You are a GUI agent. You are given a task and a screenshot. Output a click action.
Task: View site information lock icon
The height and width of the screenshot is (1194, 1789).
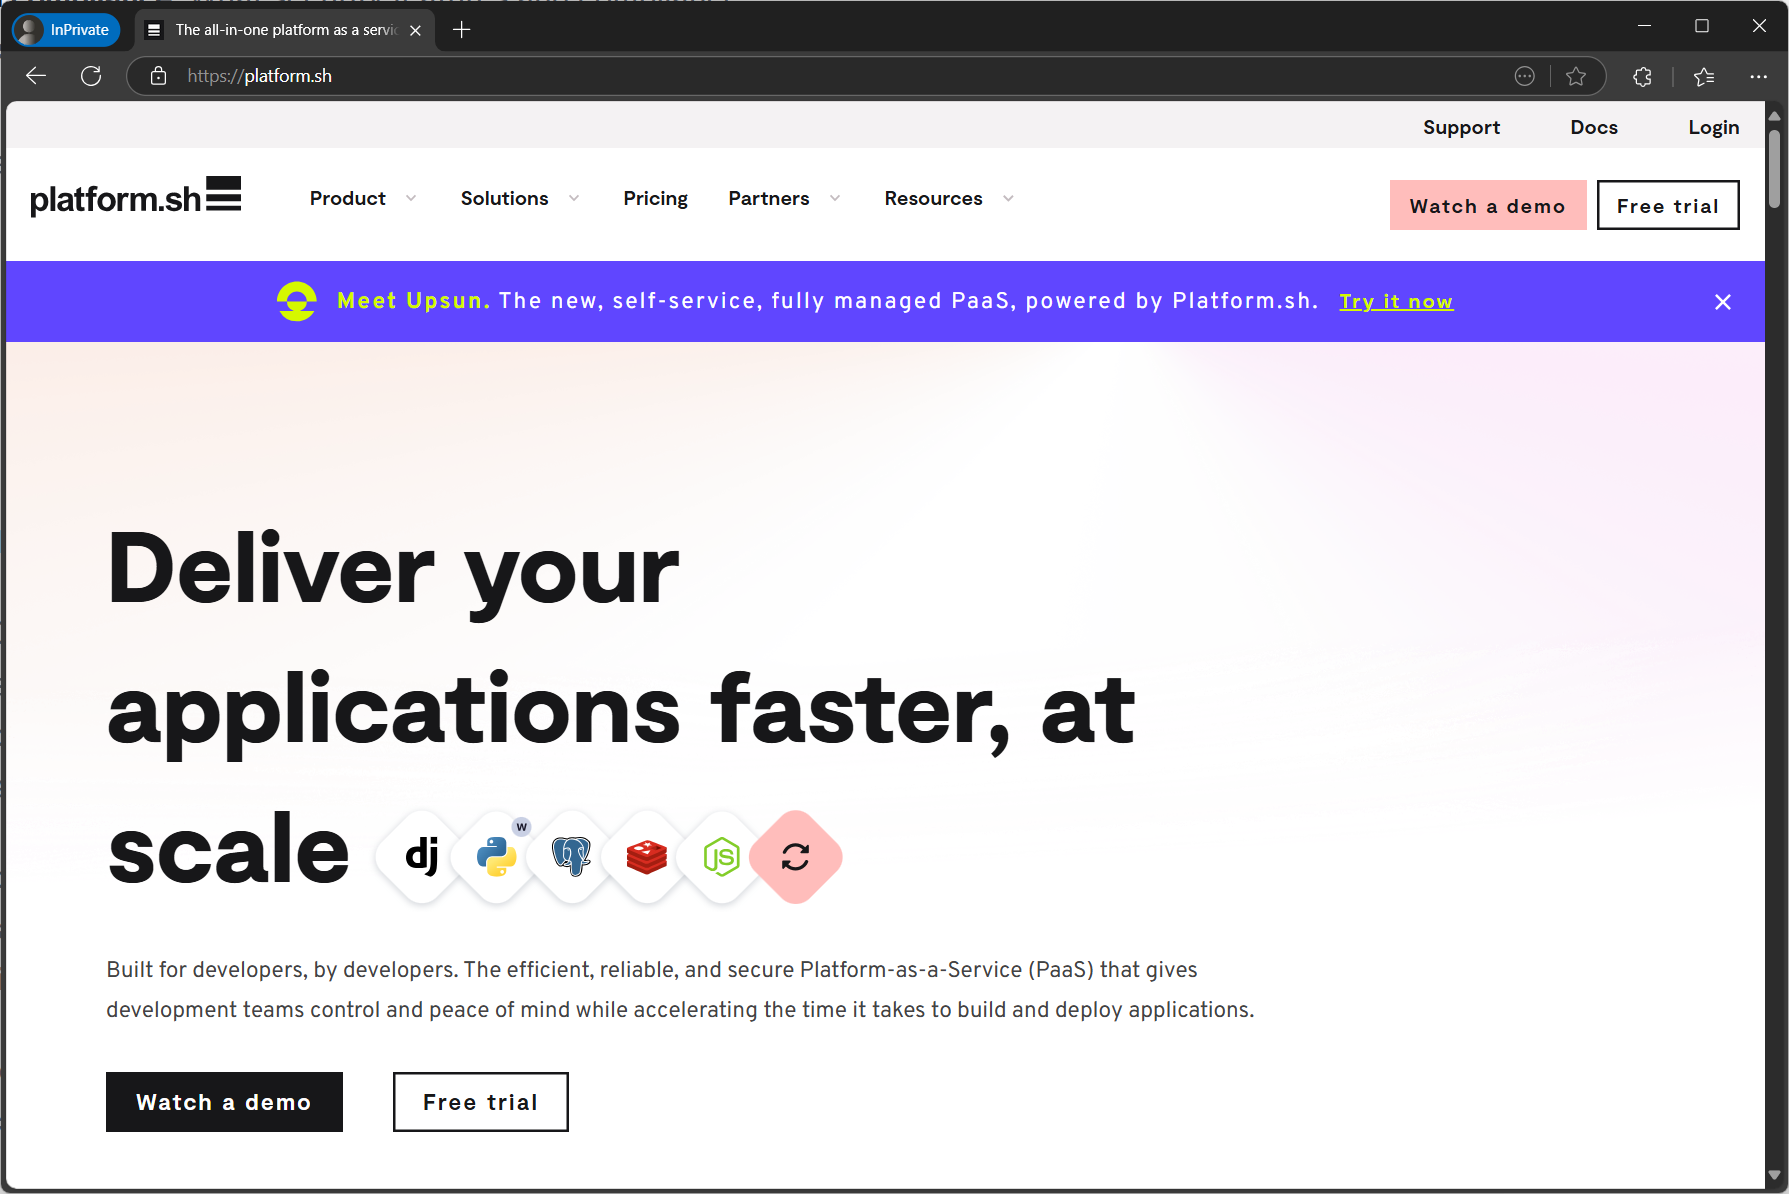tap(158, 76)
